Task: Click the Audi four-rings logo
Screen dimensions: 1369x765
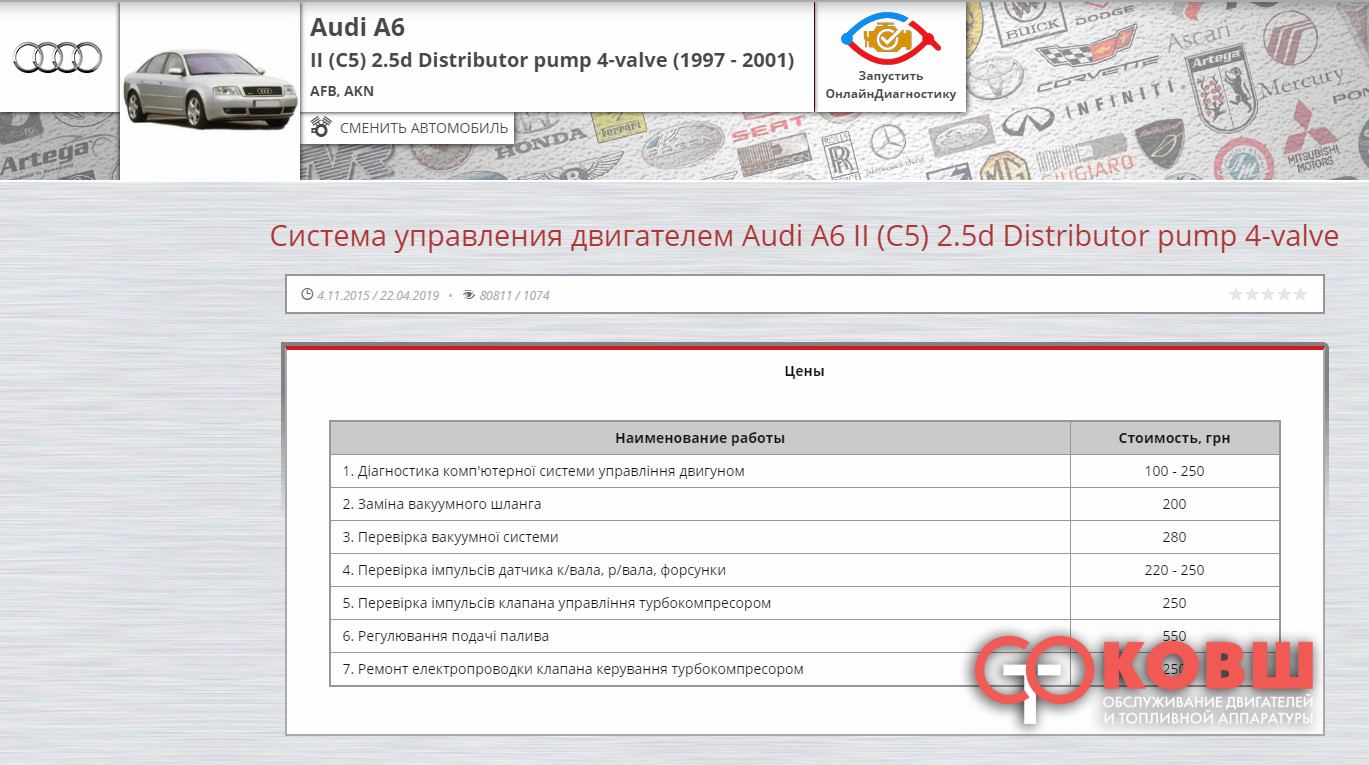Action: [x=58, y=57]
